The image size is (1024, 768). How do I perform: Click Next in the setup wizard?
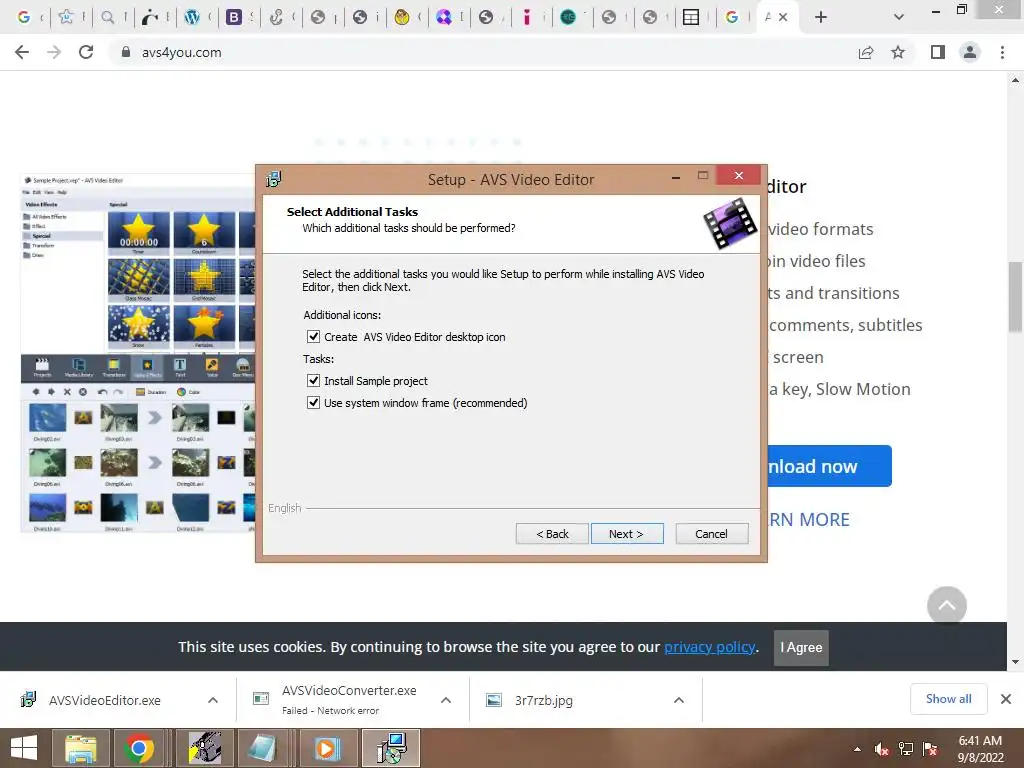(x=627, y=534)
